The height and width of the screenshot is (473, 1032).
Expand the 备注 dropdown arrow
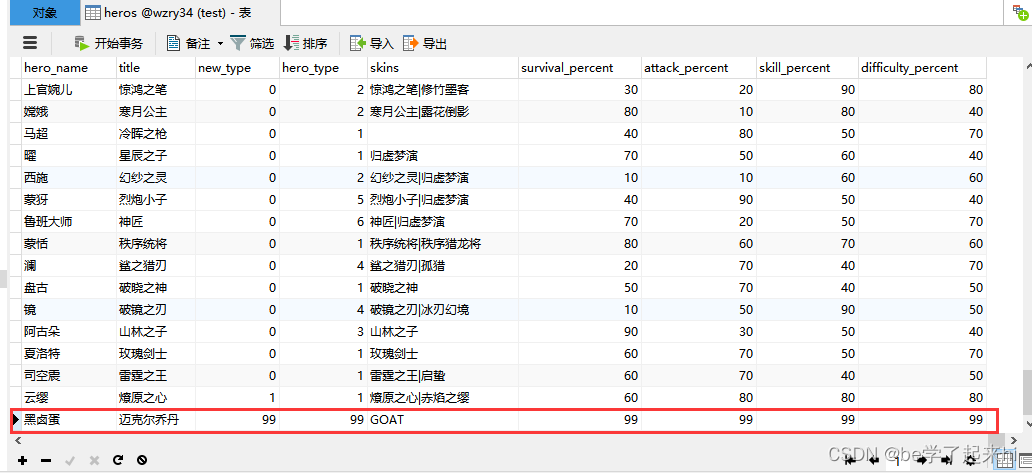[220, 43]
